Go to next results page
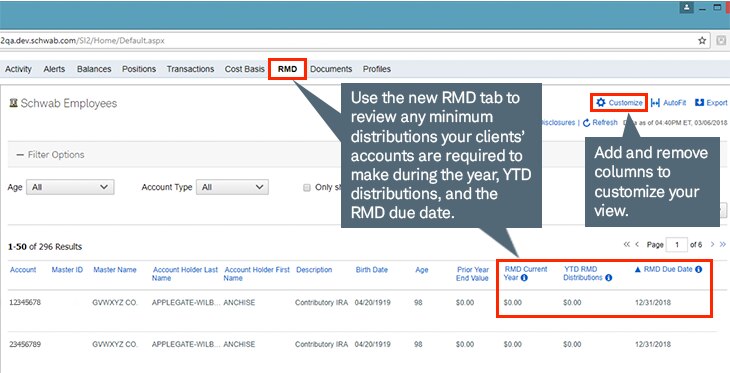 point(712,244)
